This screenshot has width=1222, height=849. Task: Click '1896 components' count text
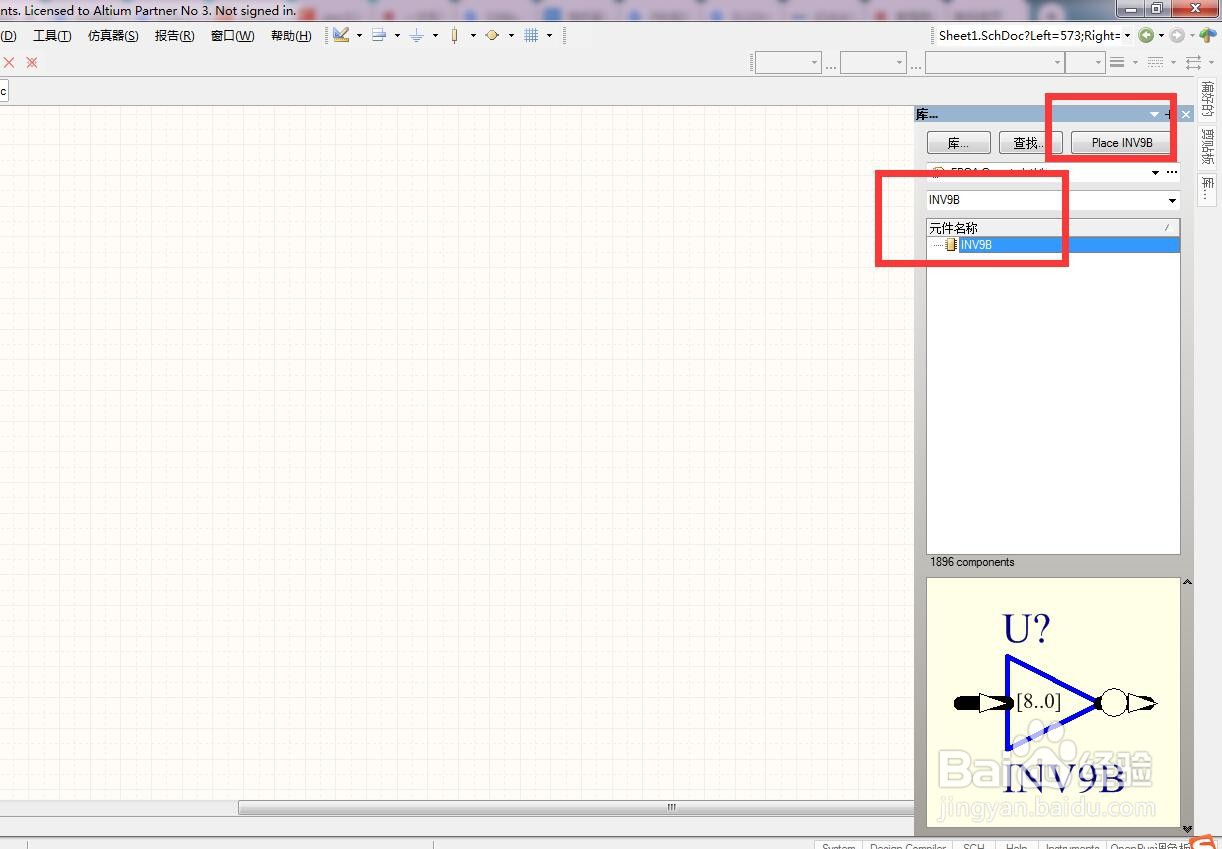972,562
